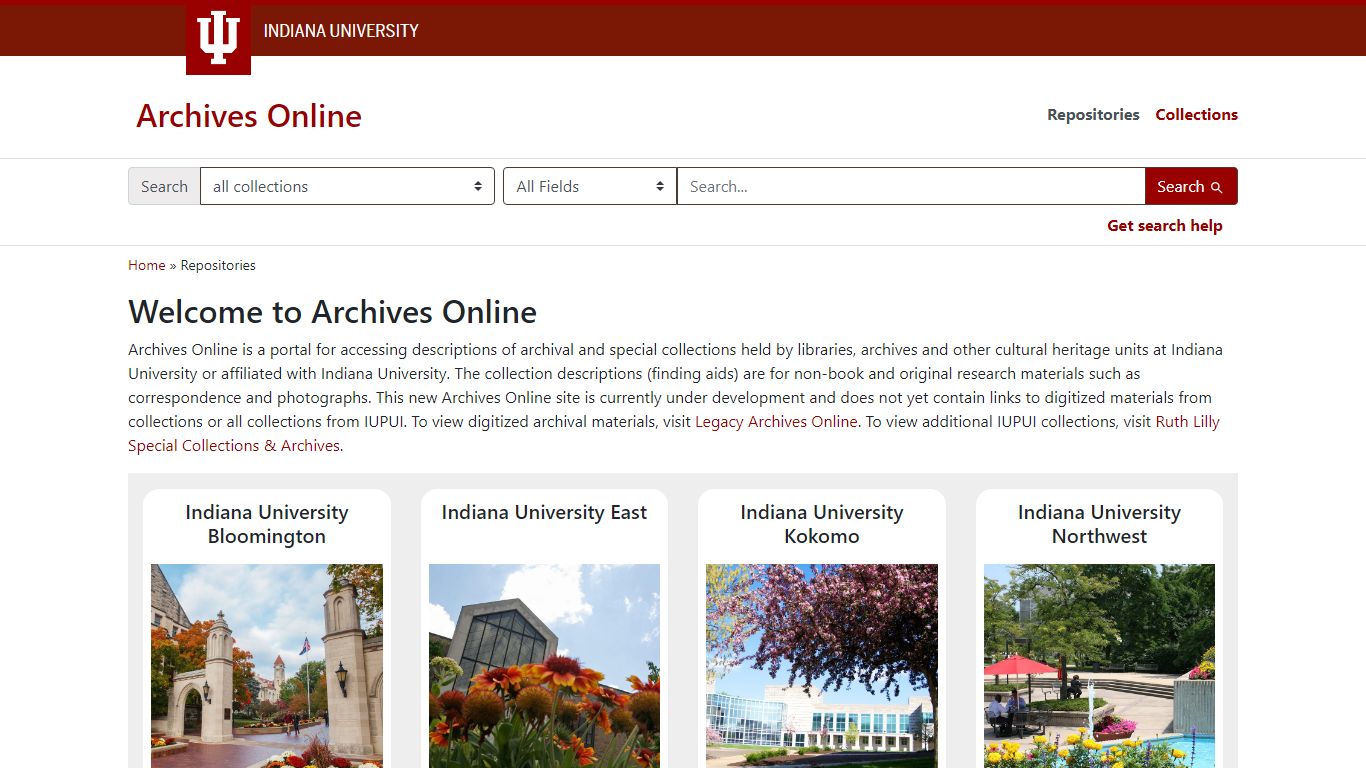1366x768 pixels.
Task: Open Indiana University Northwest card title
Action: [1099, 524]
